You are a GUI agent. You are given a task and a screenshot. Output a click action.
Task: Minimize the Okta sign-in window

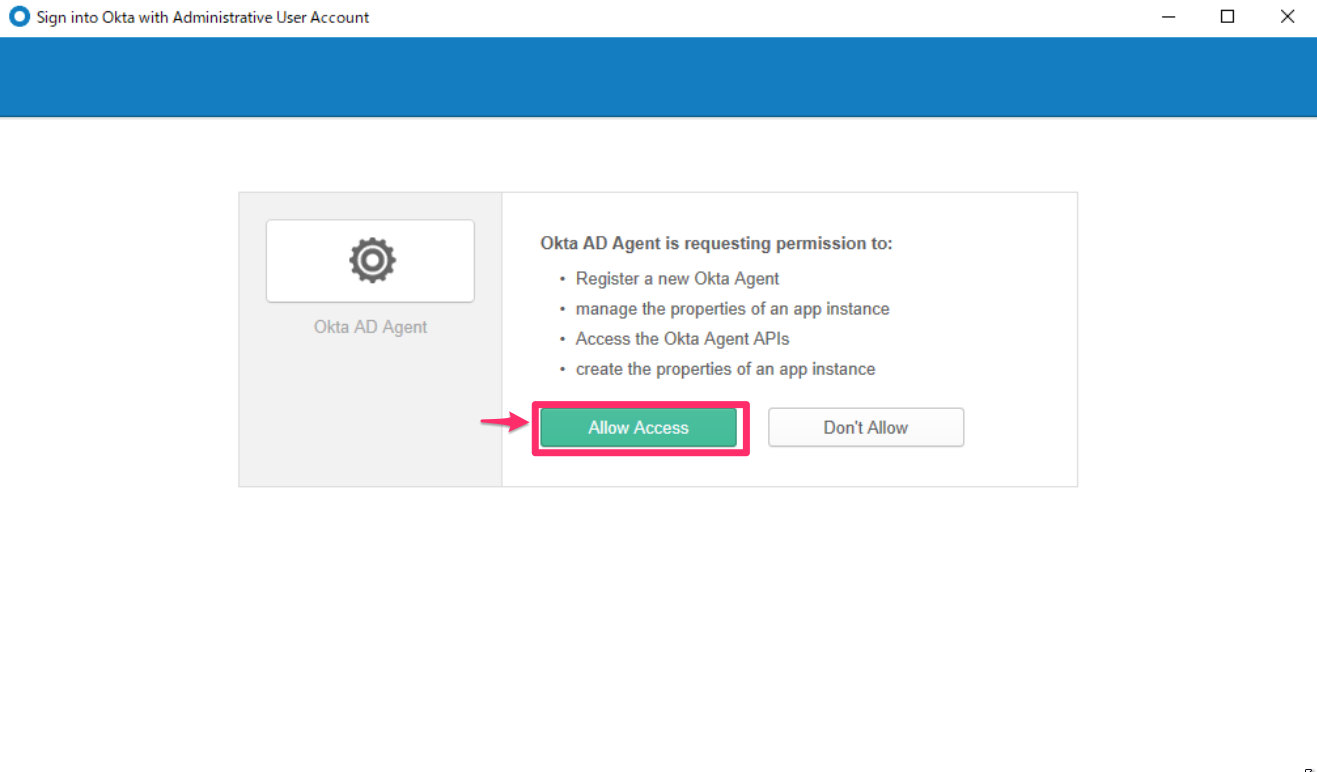1168,16
